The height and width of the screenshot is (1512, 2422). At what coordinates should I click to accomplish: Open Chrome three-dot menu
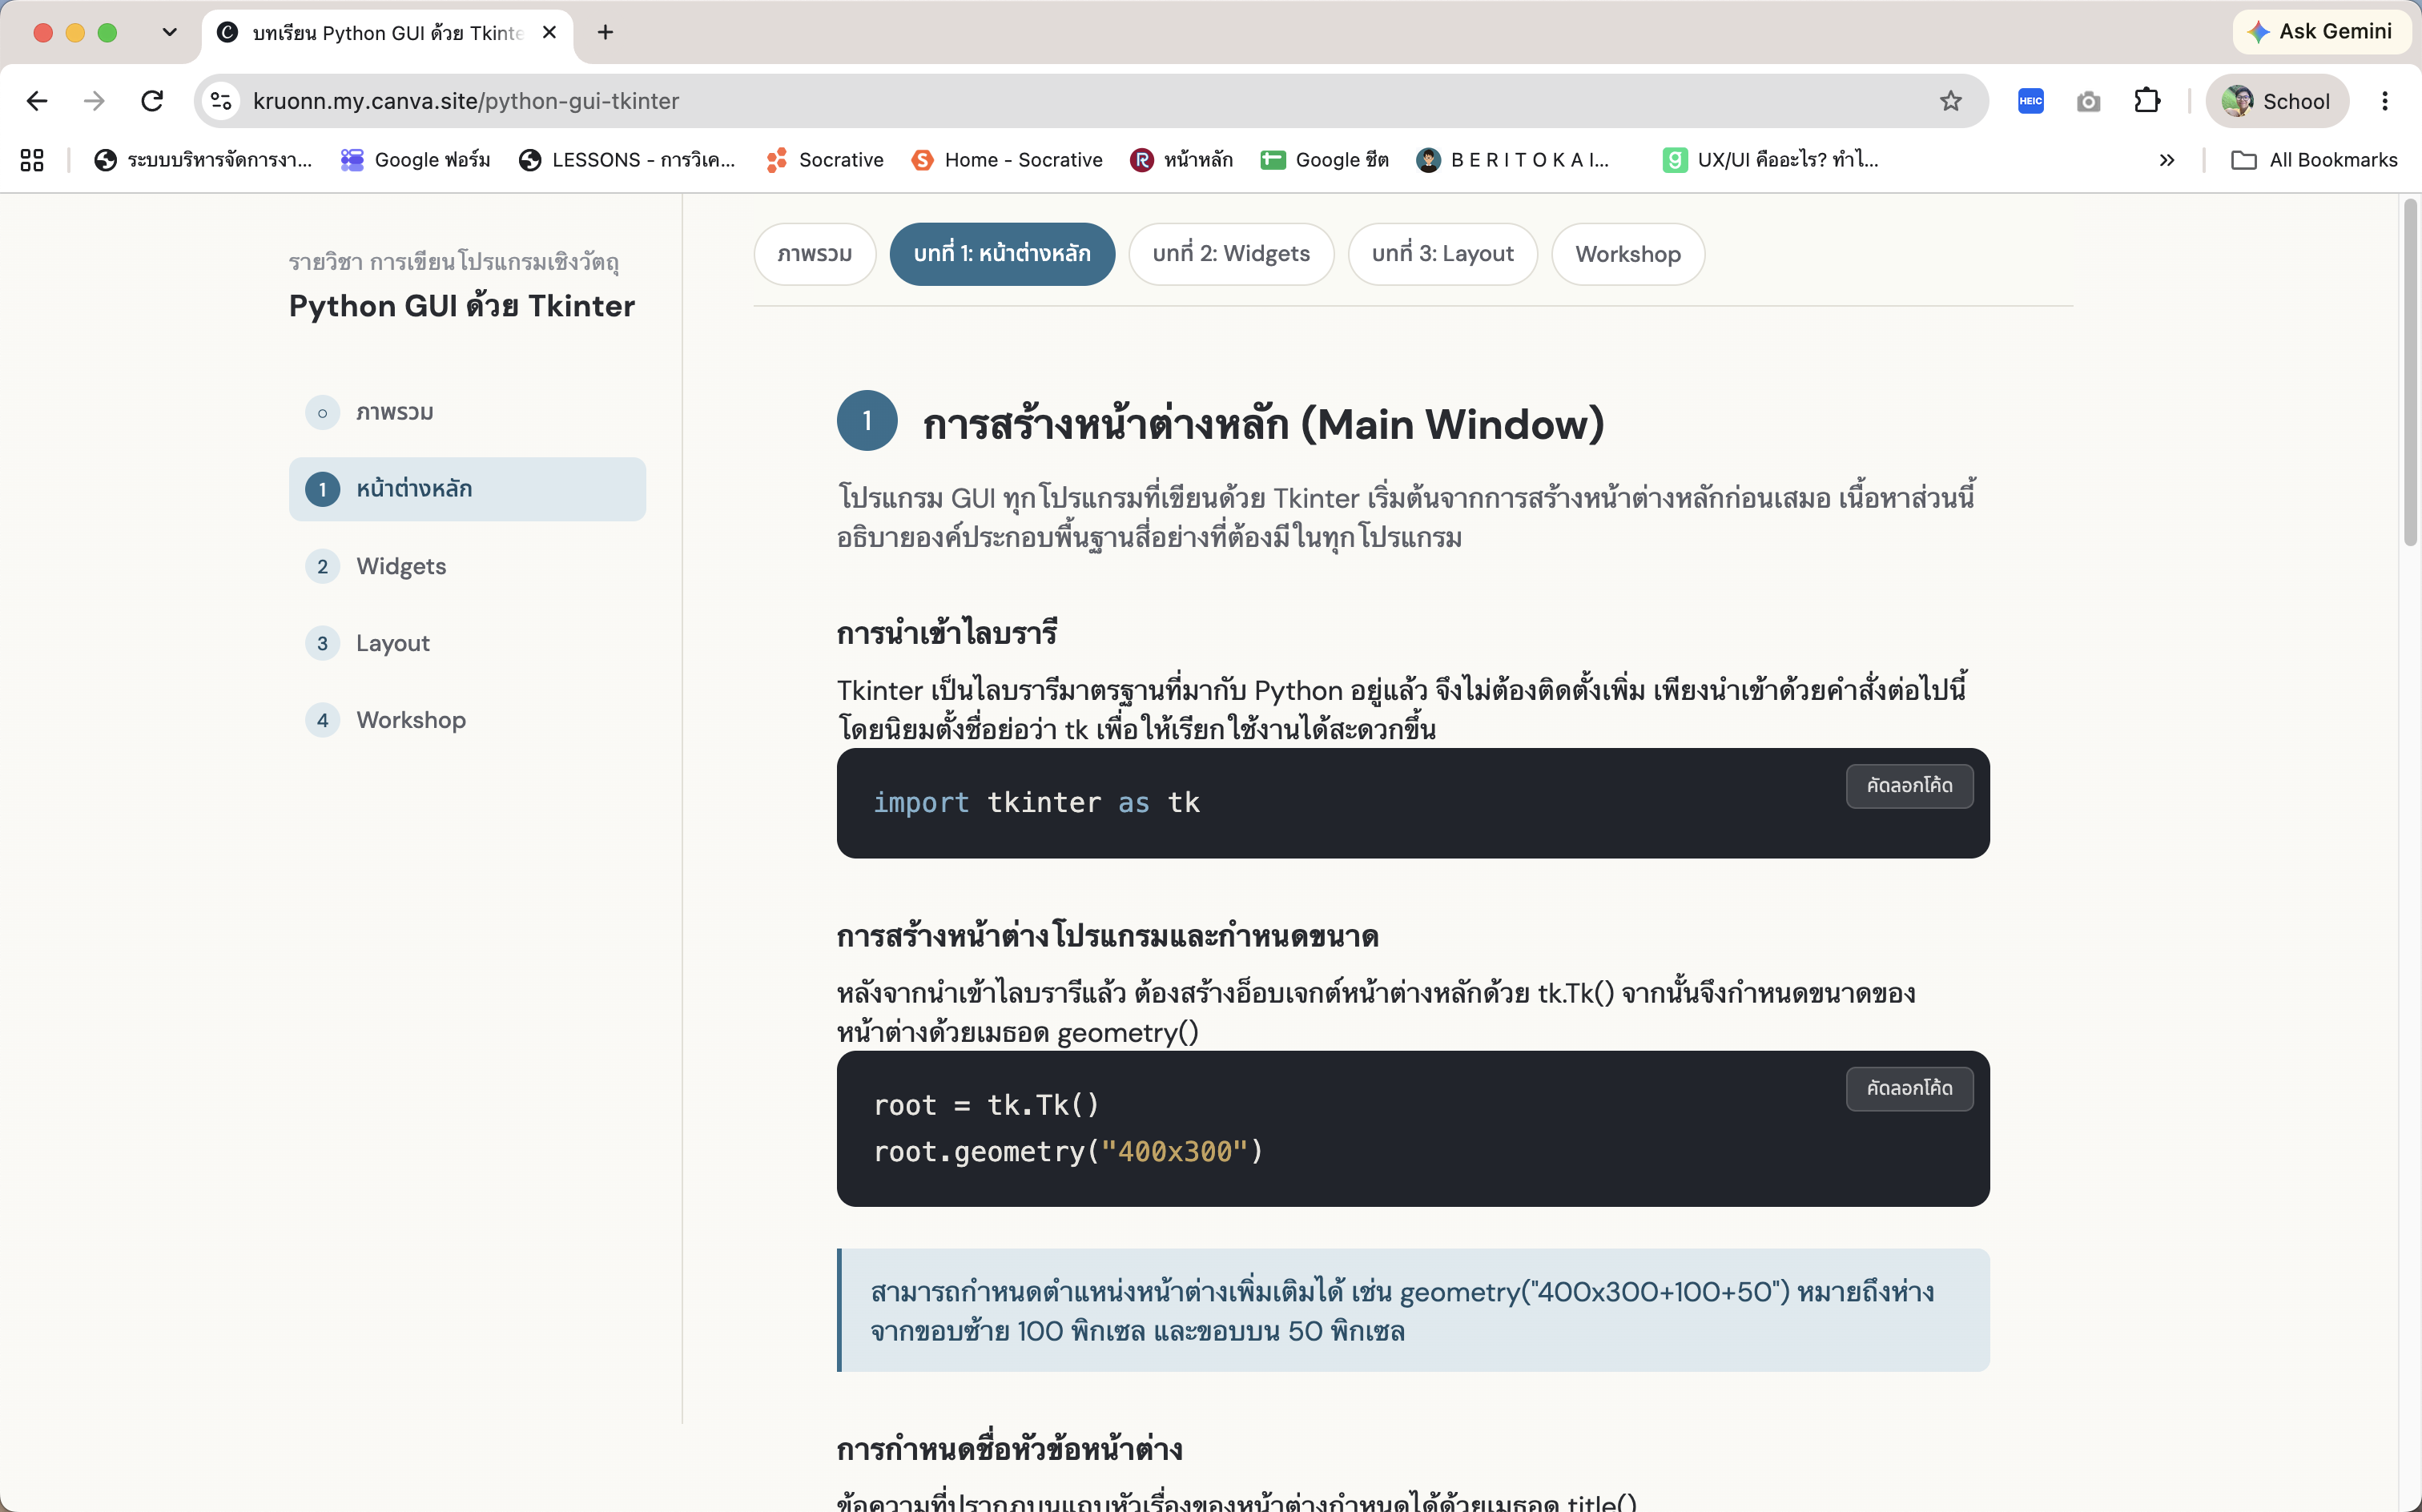[2385, 101]
